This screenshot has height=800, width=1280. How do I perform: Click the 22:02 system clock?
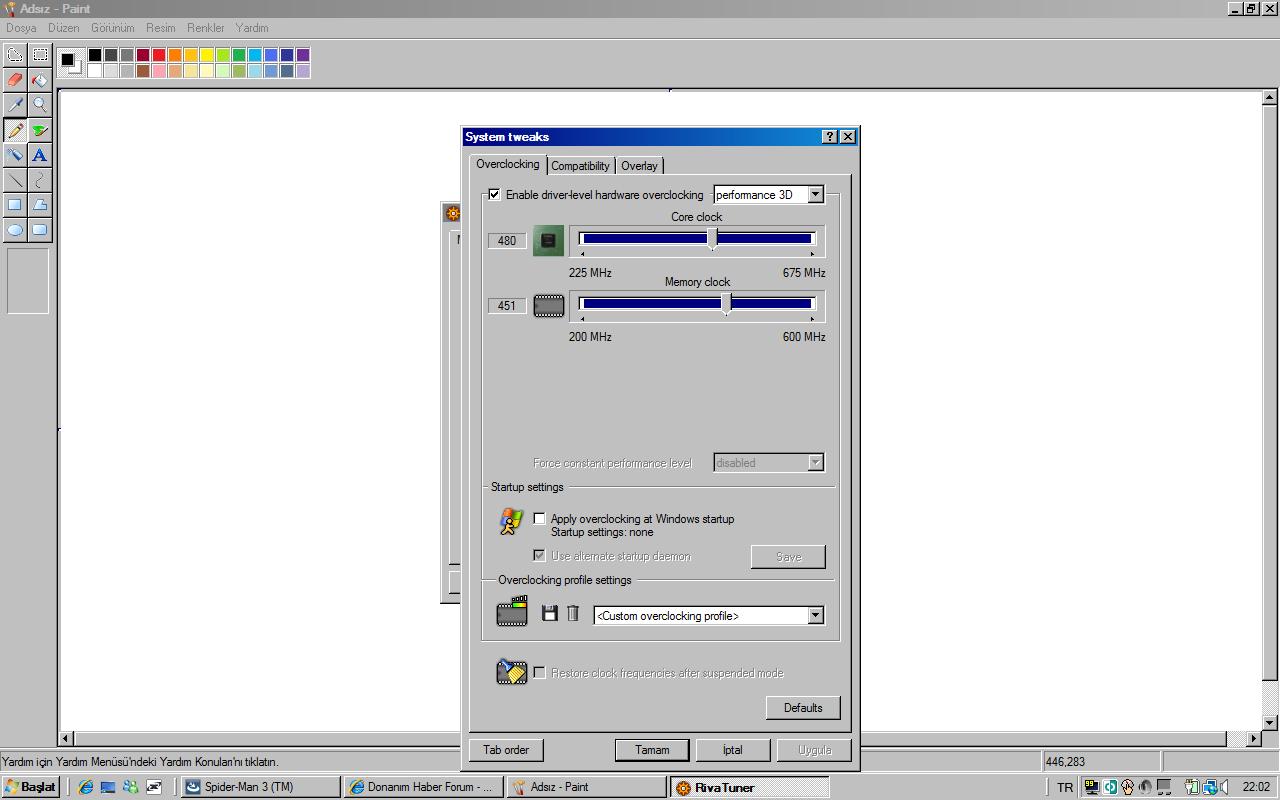click(x=1256, y=787)
